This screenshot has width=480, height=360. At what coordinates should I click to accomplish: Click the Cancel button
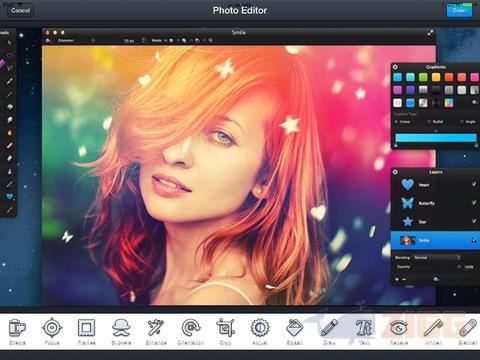(x=20, y=10)
